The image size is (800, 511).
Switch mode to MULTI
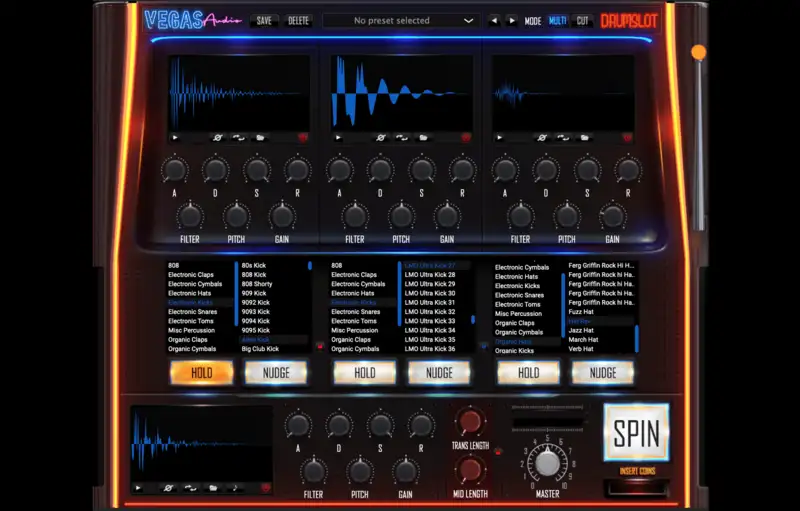coord(558,21)
